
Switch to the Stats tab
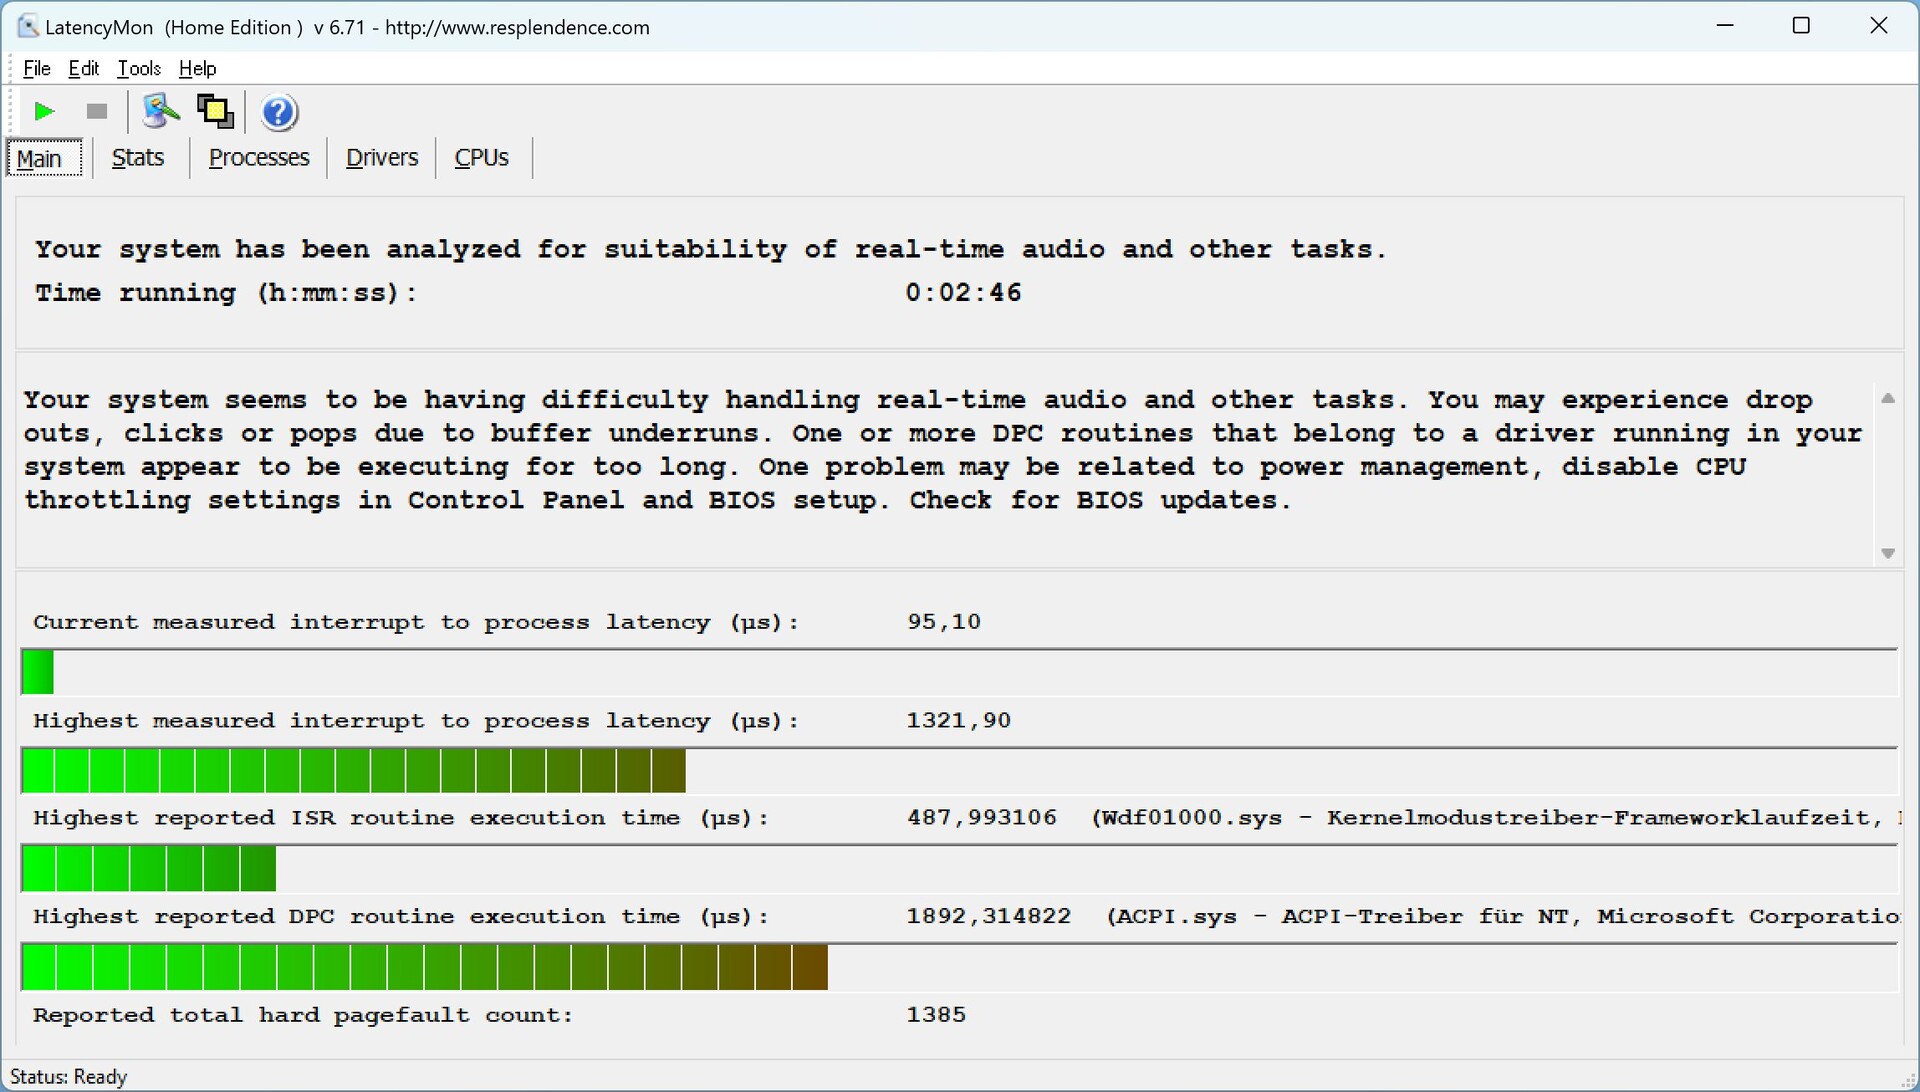tap(138, 158)
